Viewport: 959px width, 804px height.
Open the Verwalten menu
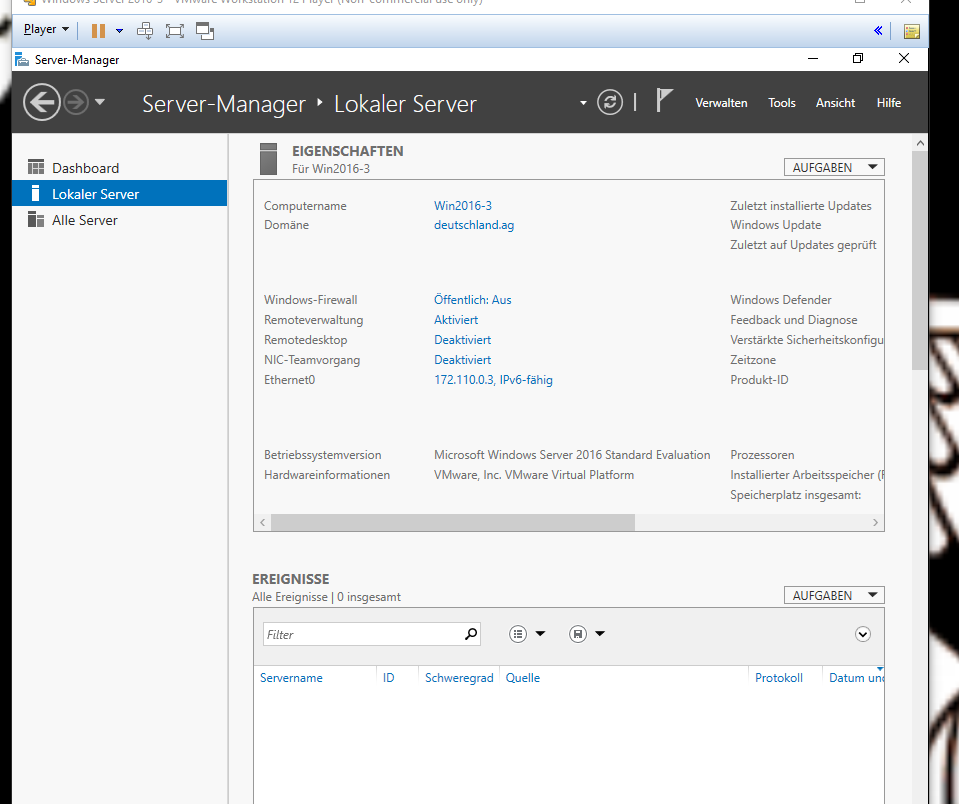click(721, 103)
